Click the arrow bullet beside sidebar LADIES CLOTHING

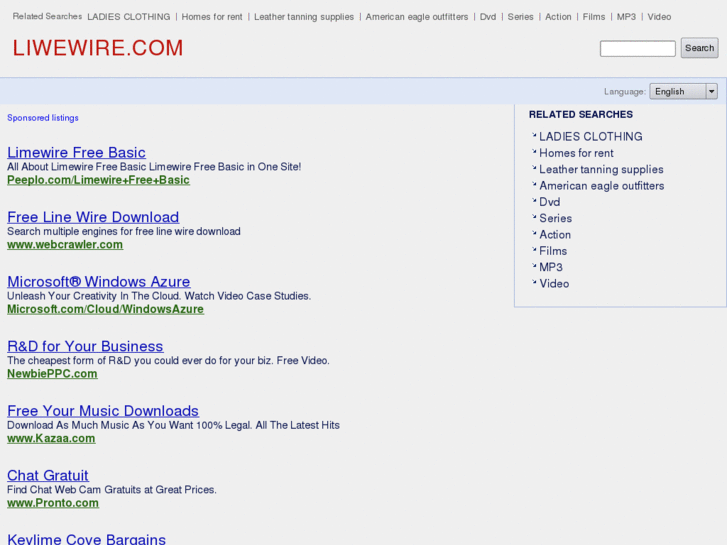(534, 135)
